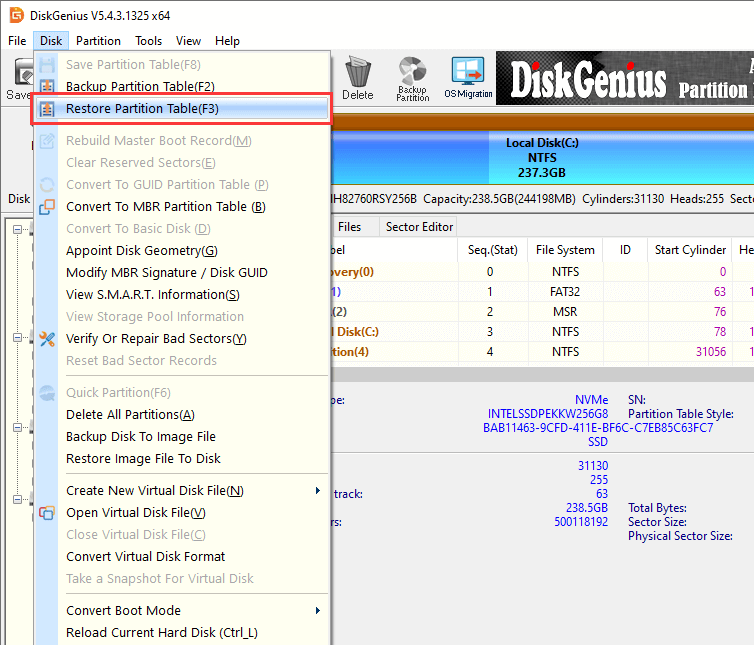
Task: Expand the Convert Boot Mode submenu arrow
Action: (318, 611)
